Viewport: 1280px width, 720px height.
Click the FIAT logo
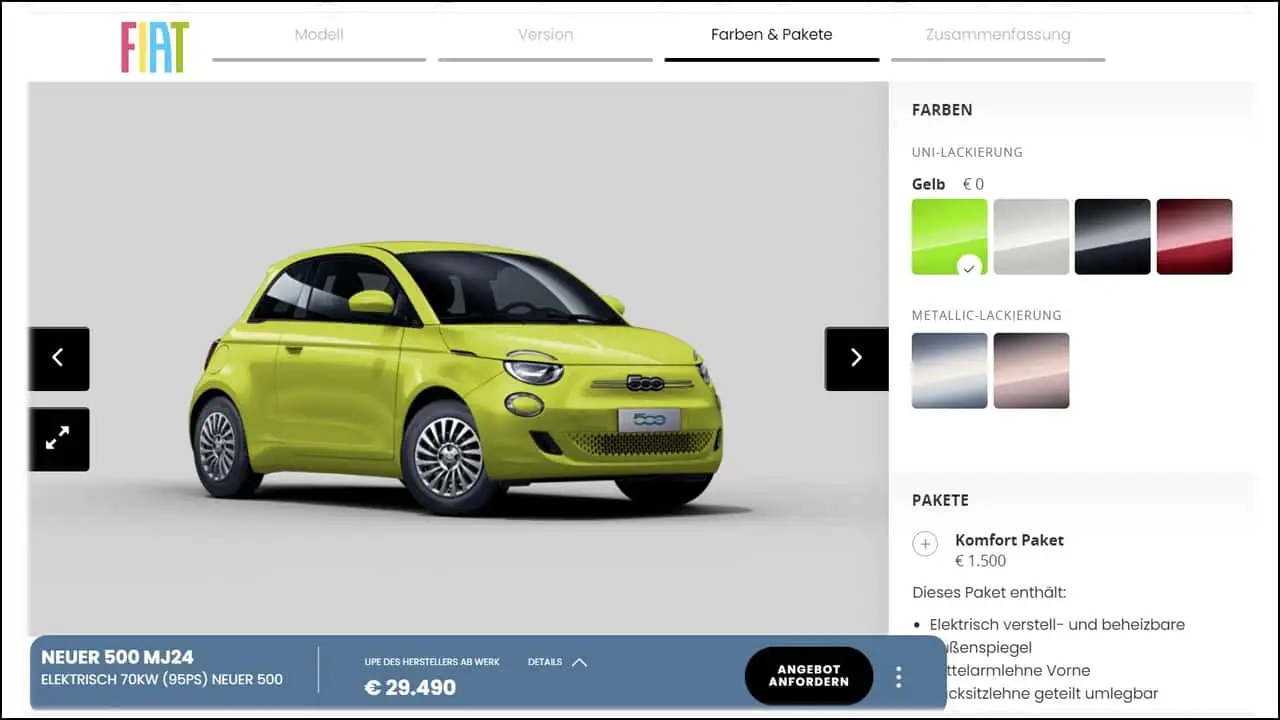(154, 47)
